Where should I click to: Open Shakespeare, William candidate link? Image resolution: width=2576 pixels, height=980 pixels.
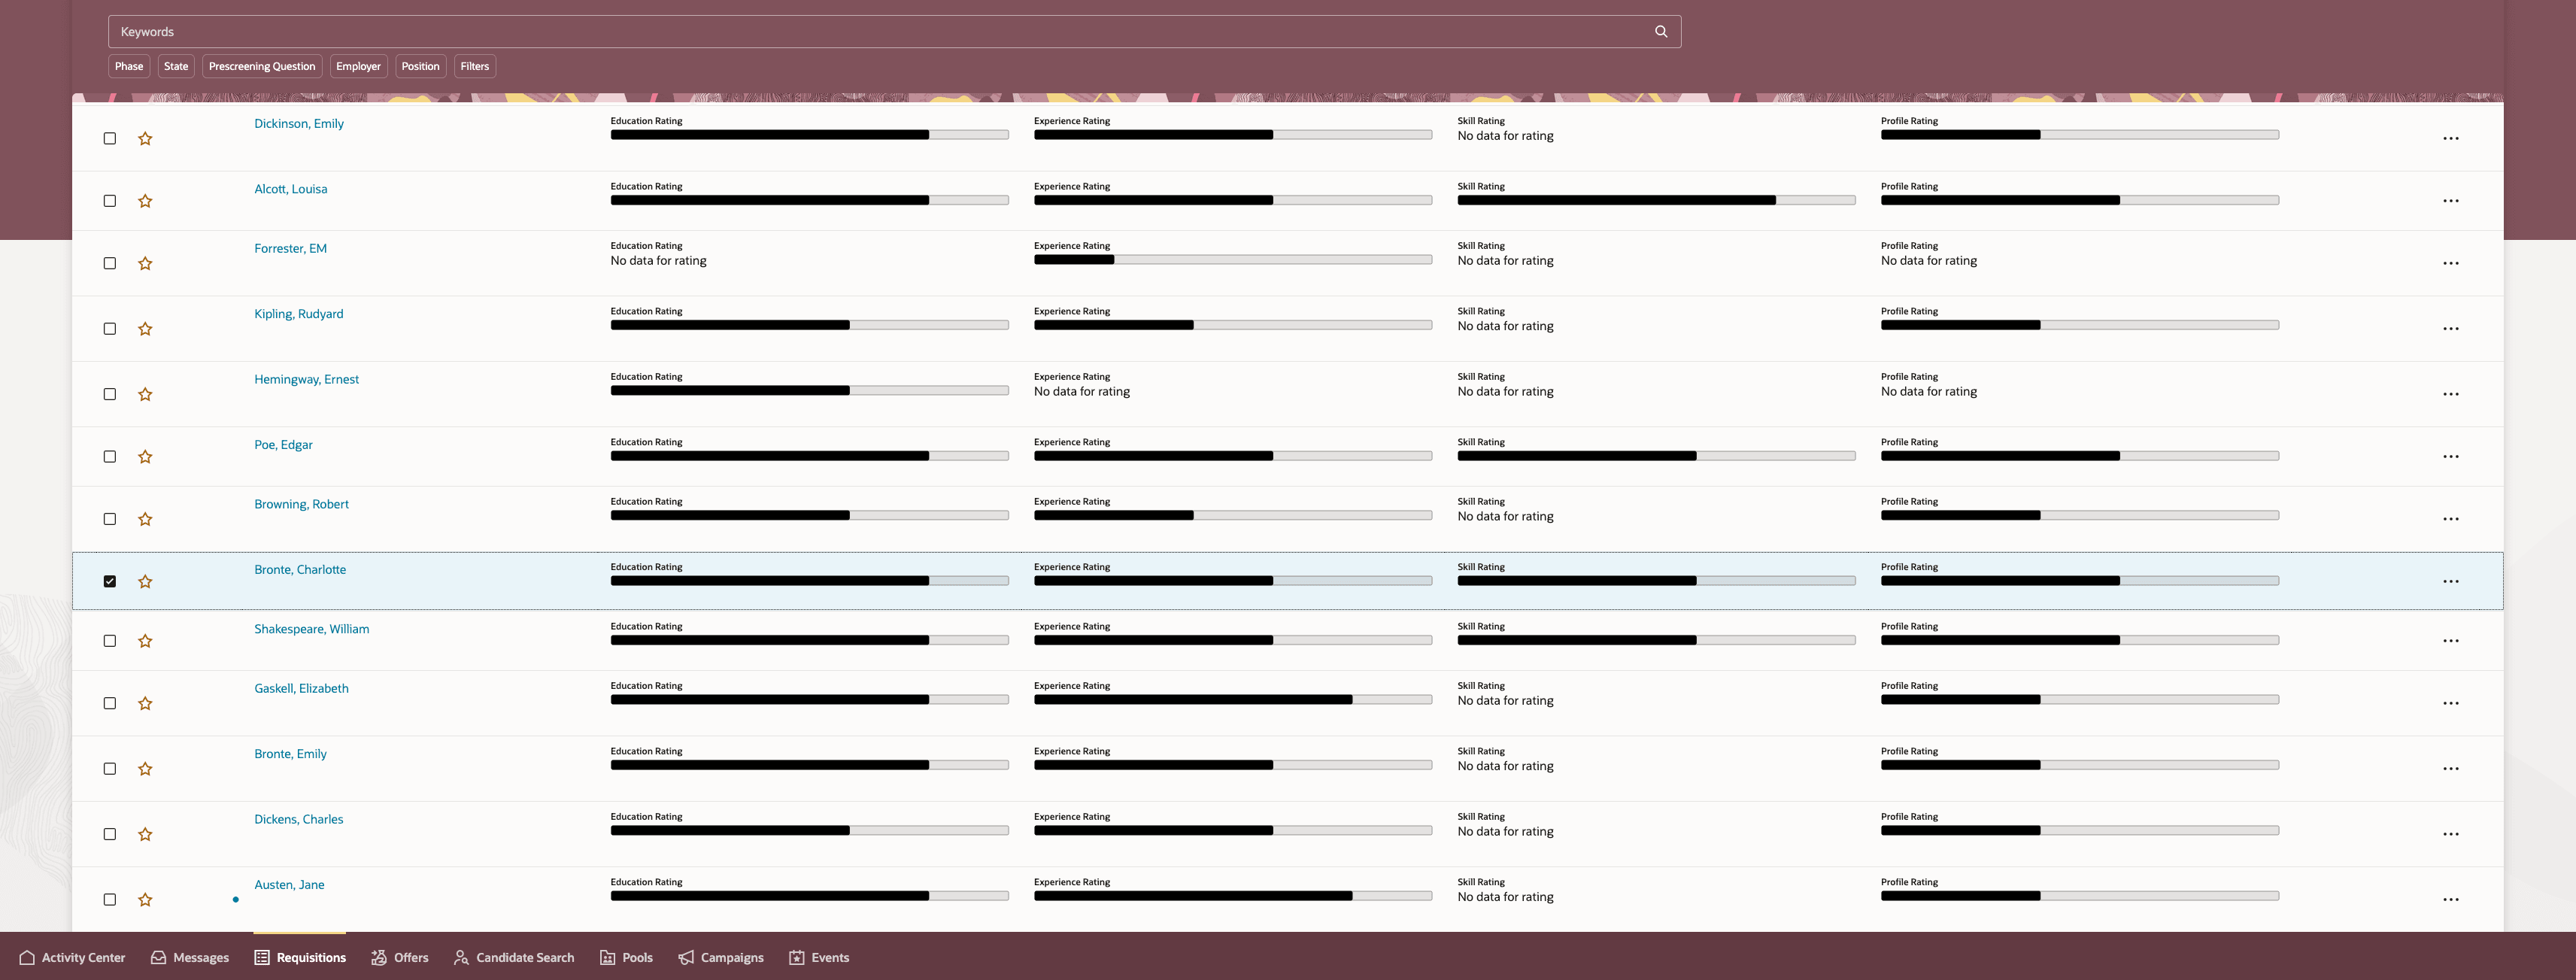coord(311,629)
